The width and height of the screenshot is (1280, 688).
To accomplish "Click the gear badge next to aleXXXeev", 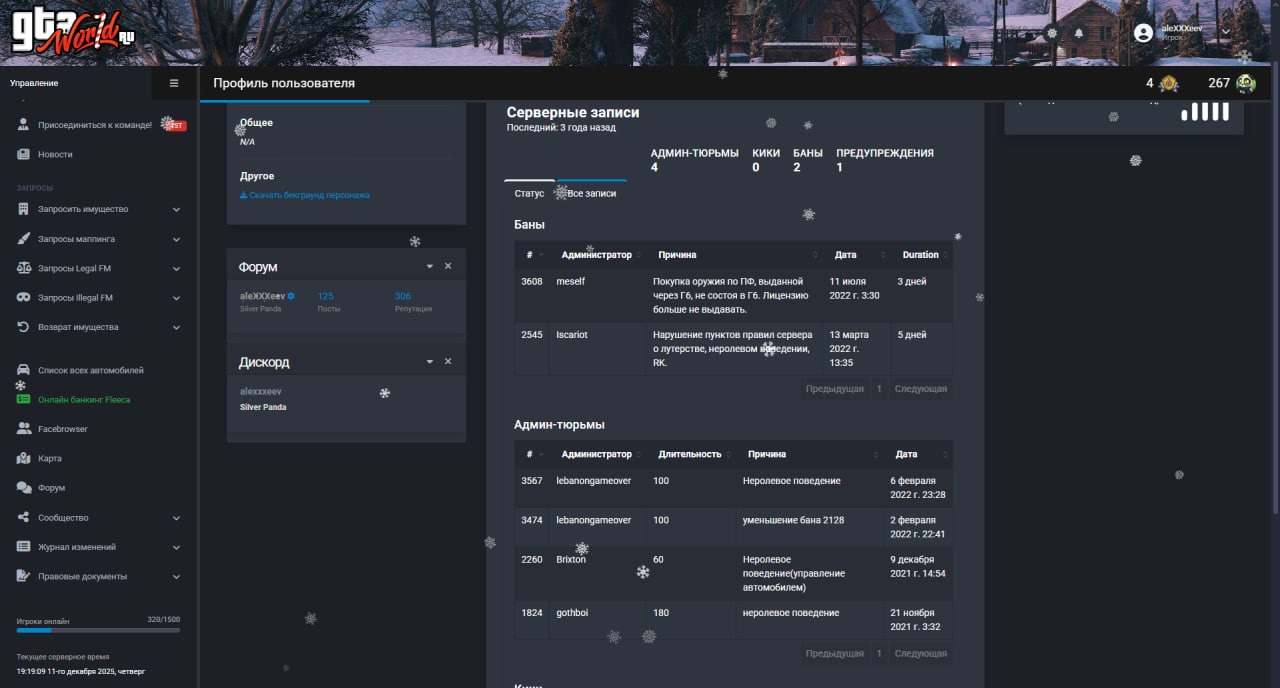I will coord(291,296).
